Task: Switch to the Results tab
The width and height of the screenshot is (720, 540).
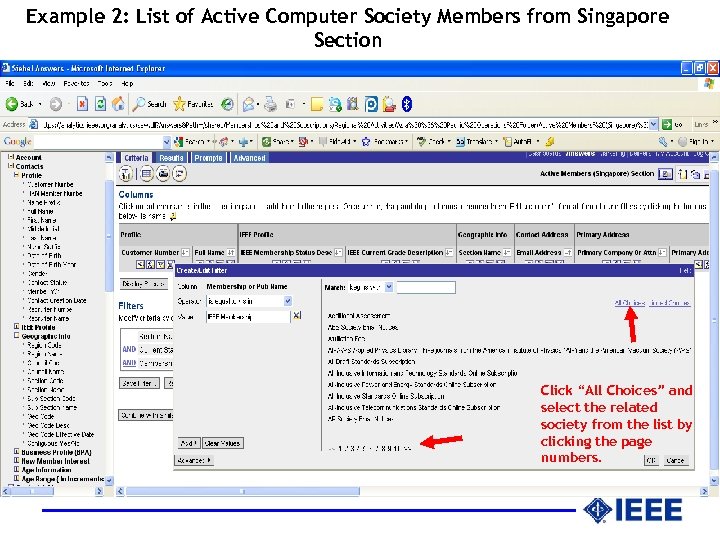Action: pyautogui.click(x=171, y=158)
